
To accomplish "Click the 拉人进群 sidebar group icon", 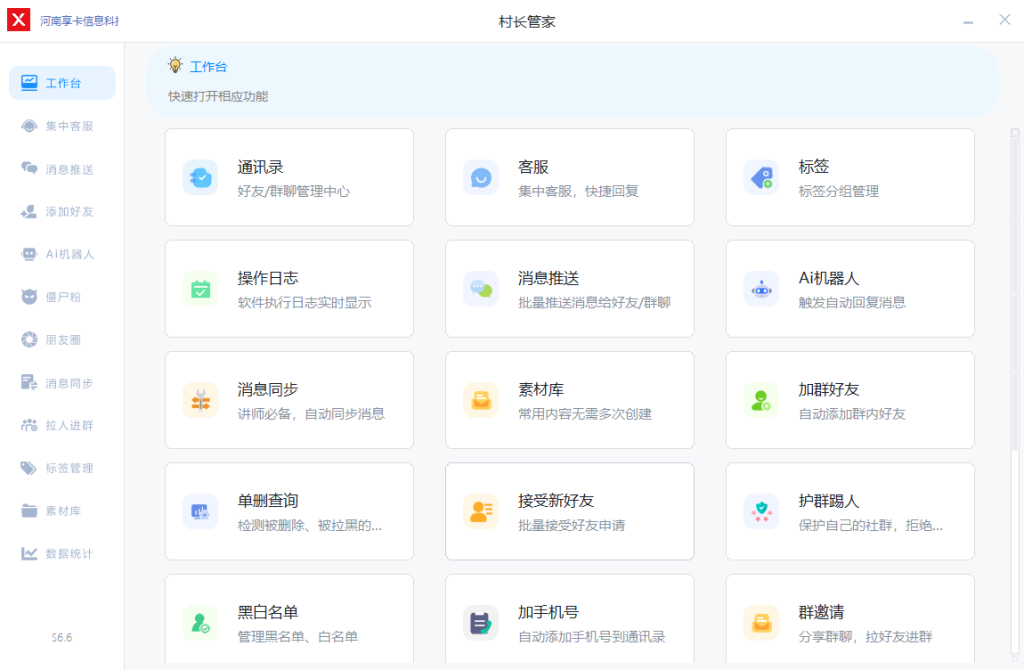I will (x=29, y=425).
